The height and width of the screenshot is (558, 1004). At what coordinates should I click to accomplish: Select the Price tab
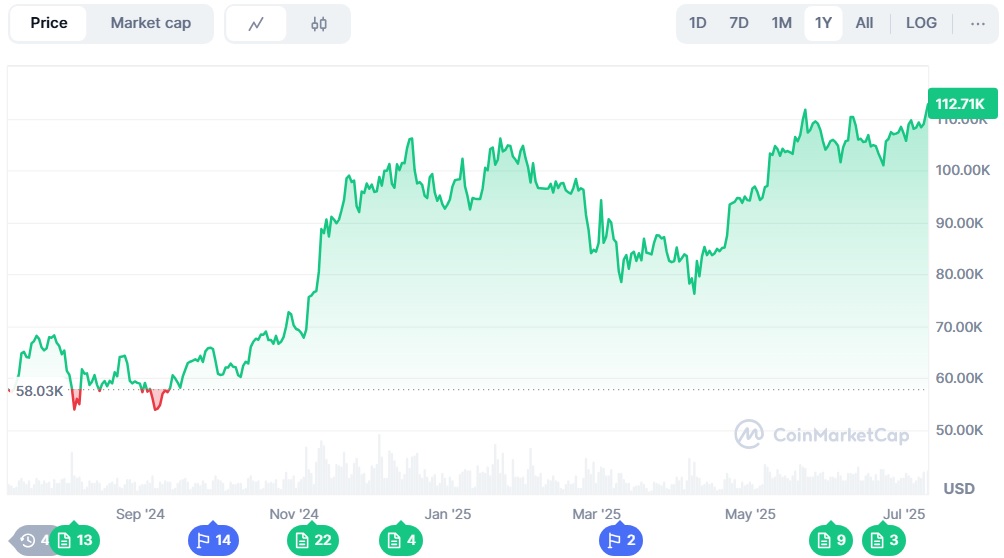click(x=49, y=23)
